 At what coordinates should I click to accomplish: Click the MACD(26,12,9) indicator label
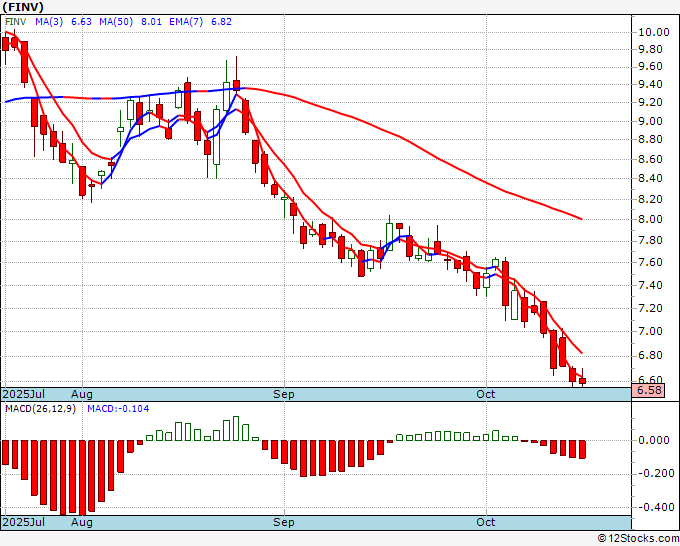click(x=40, y=409)
